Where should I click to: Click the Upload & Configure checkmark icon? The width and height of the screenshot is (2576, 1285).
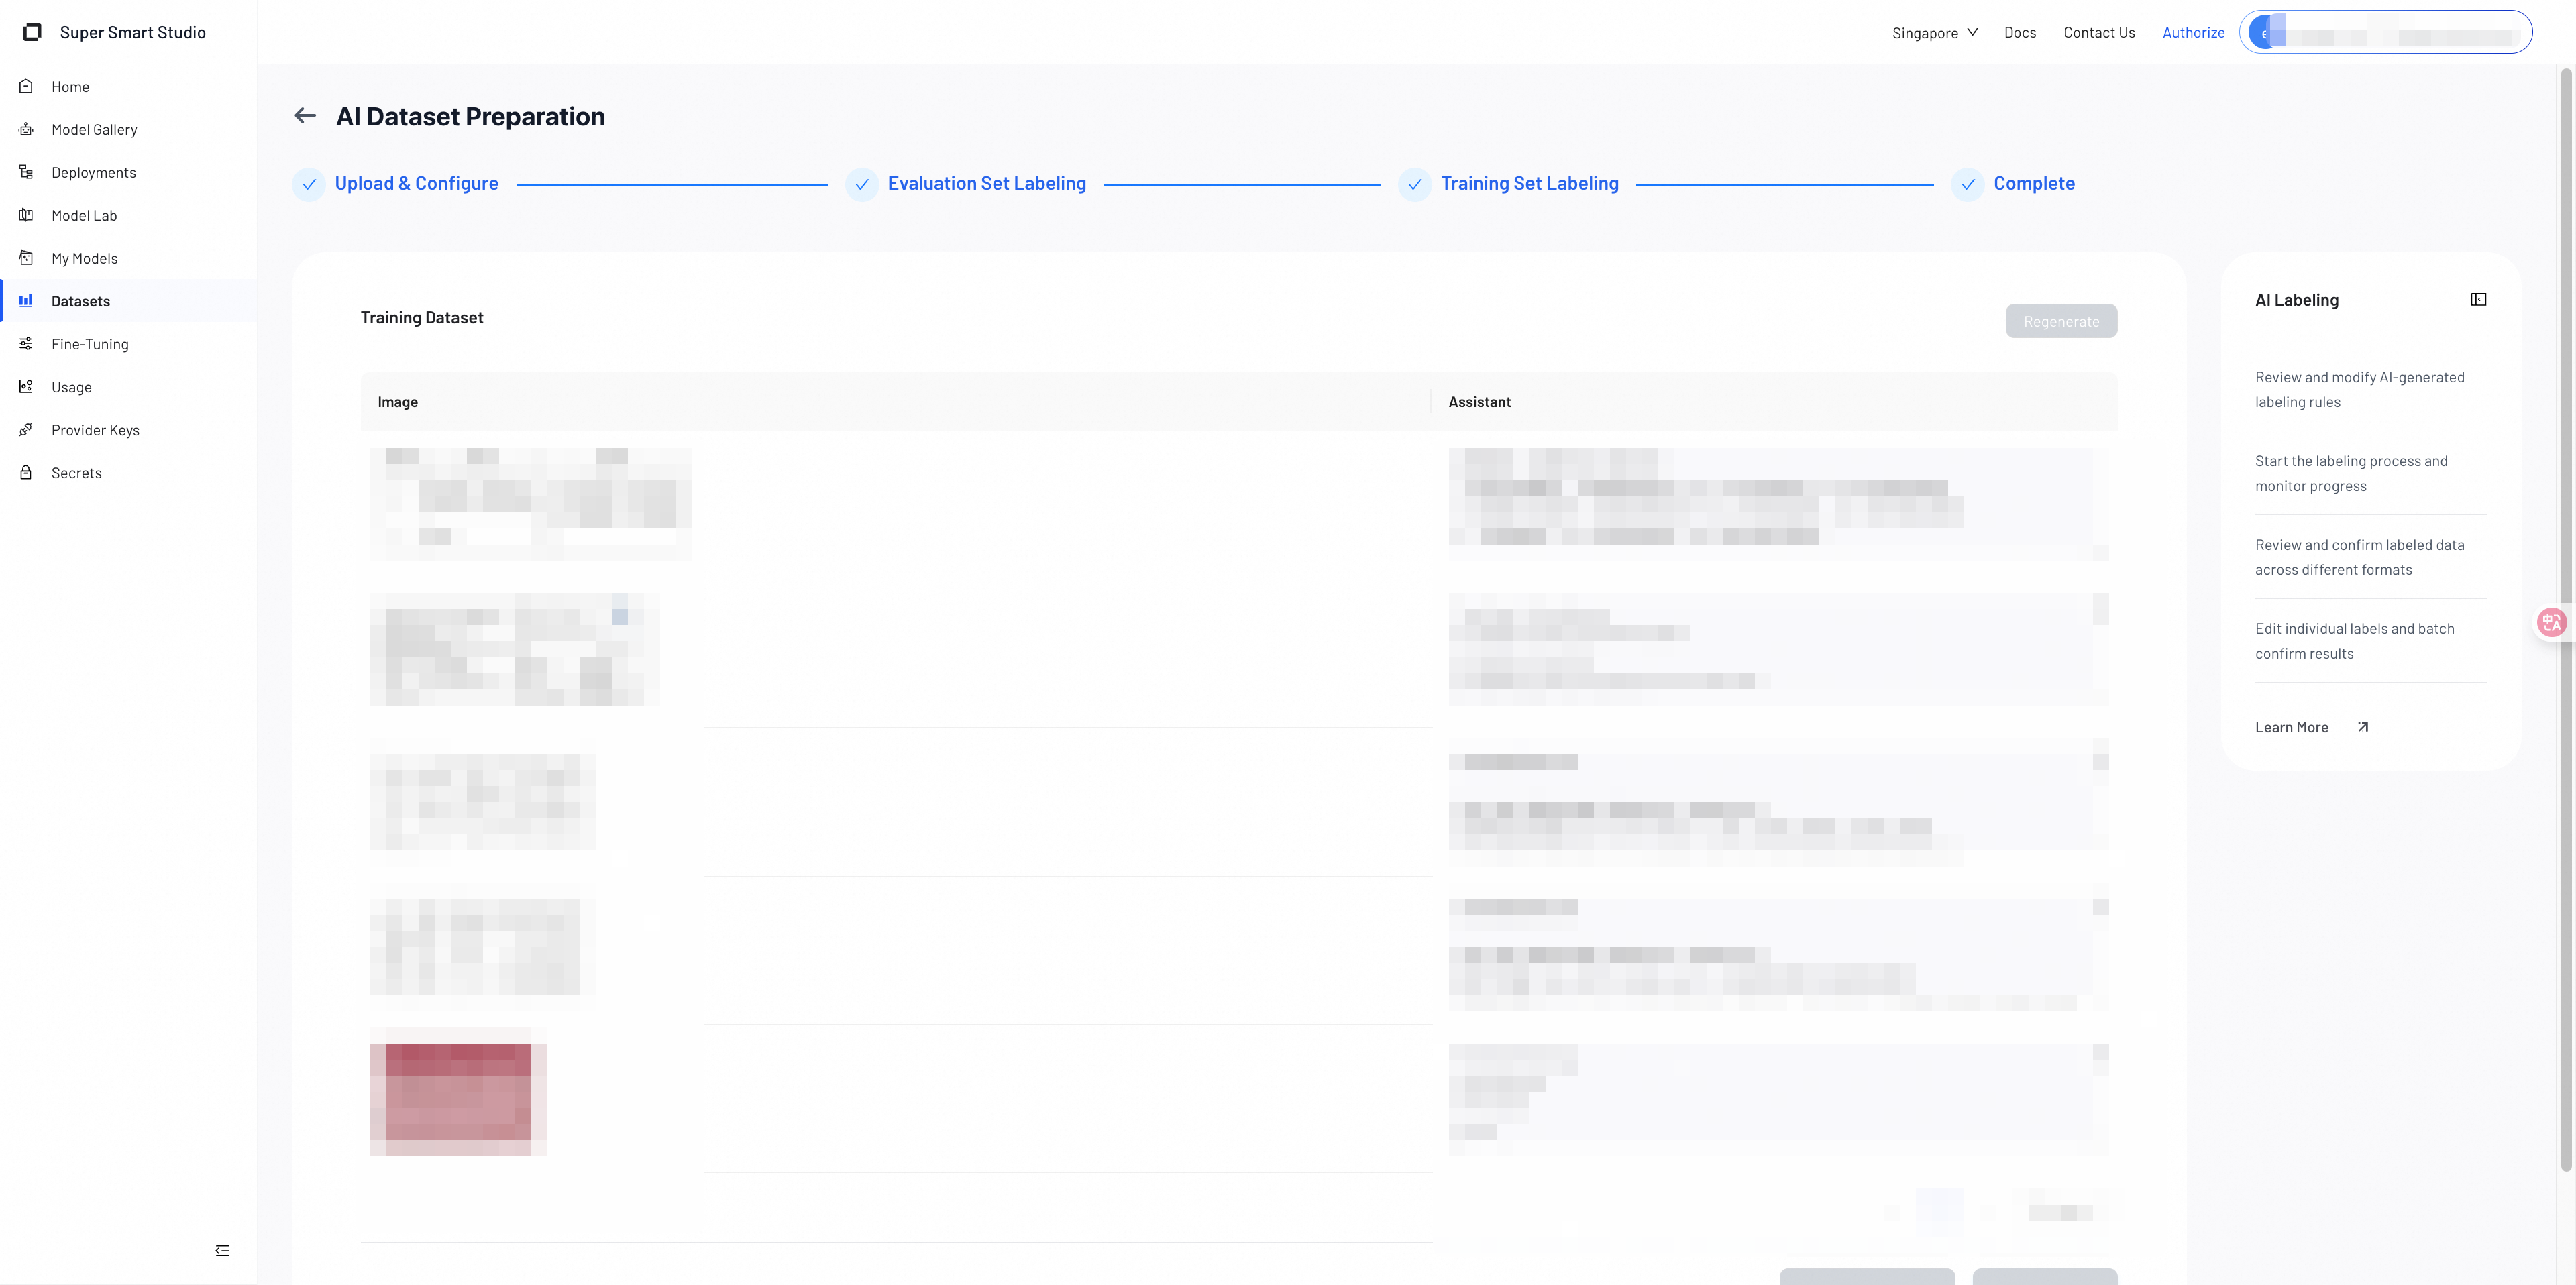(309, 184)
